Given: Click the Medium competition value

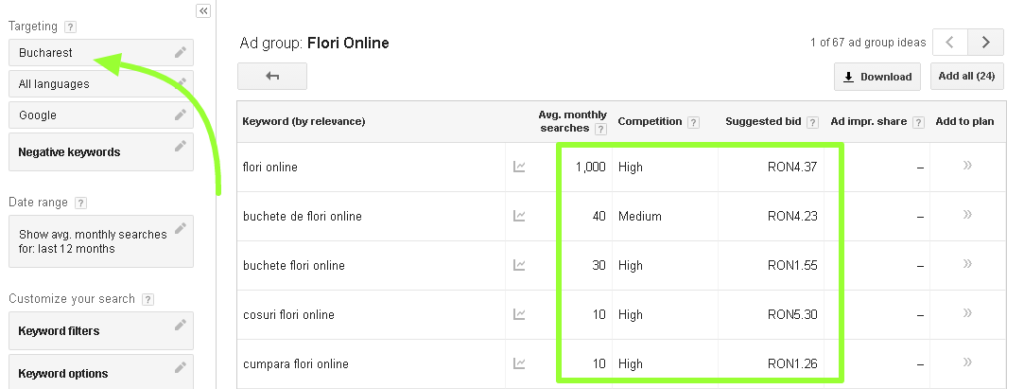Looking at the screenshot, I should coord(639,216).
